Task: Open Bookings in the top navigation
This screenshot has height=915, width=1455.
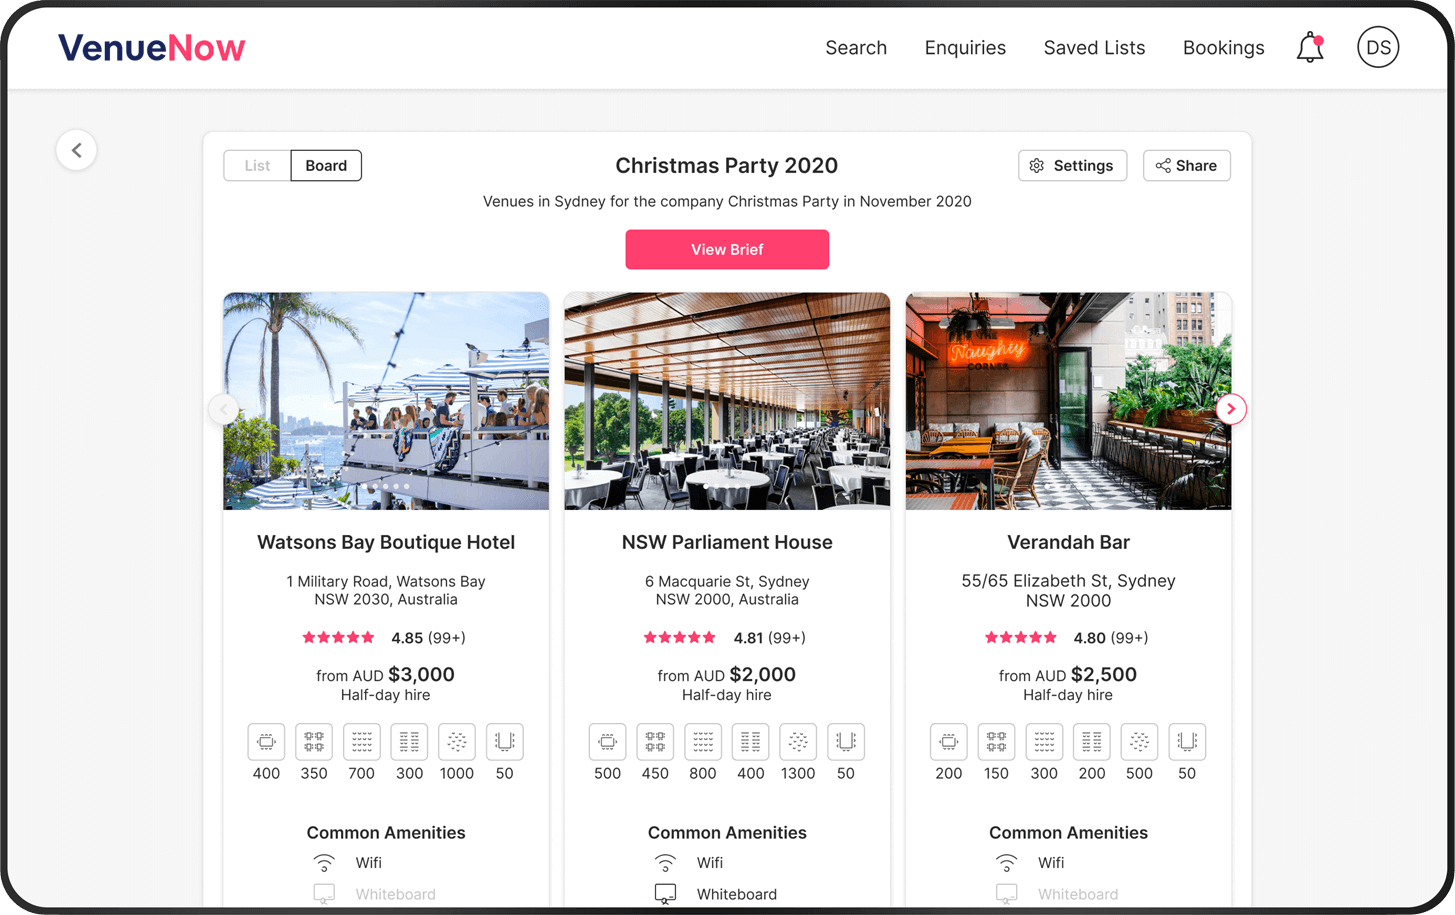Action: pos(1223,48)
